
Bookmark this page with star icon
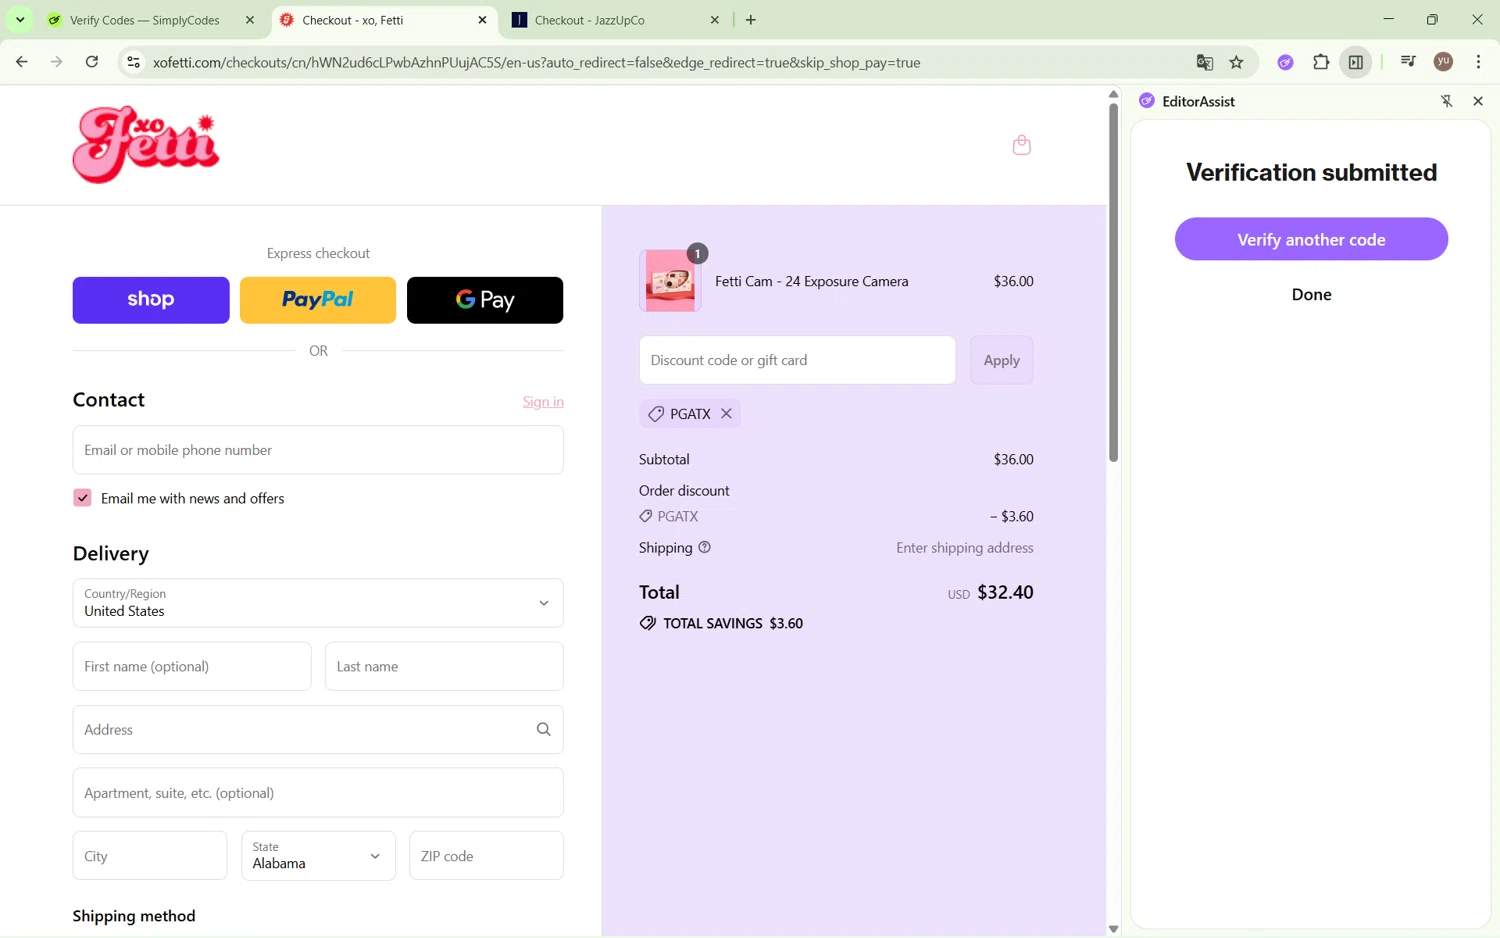(x=1237, y=62)
